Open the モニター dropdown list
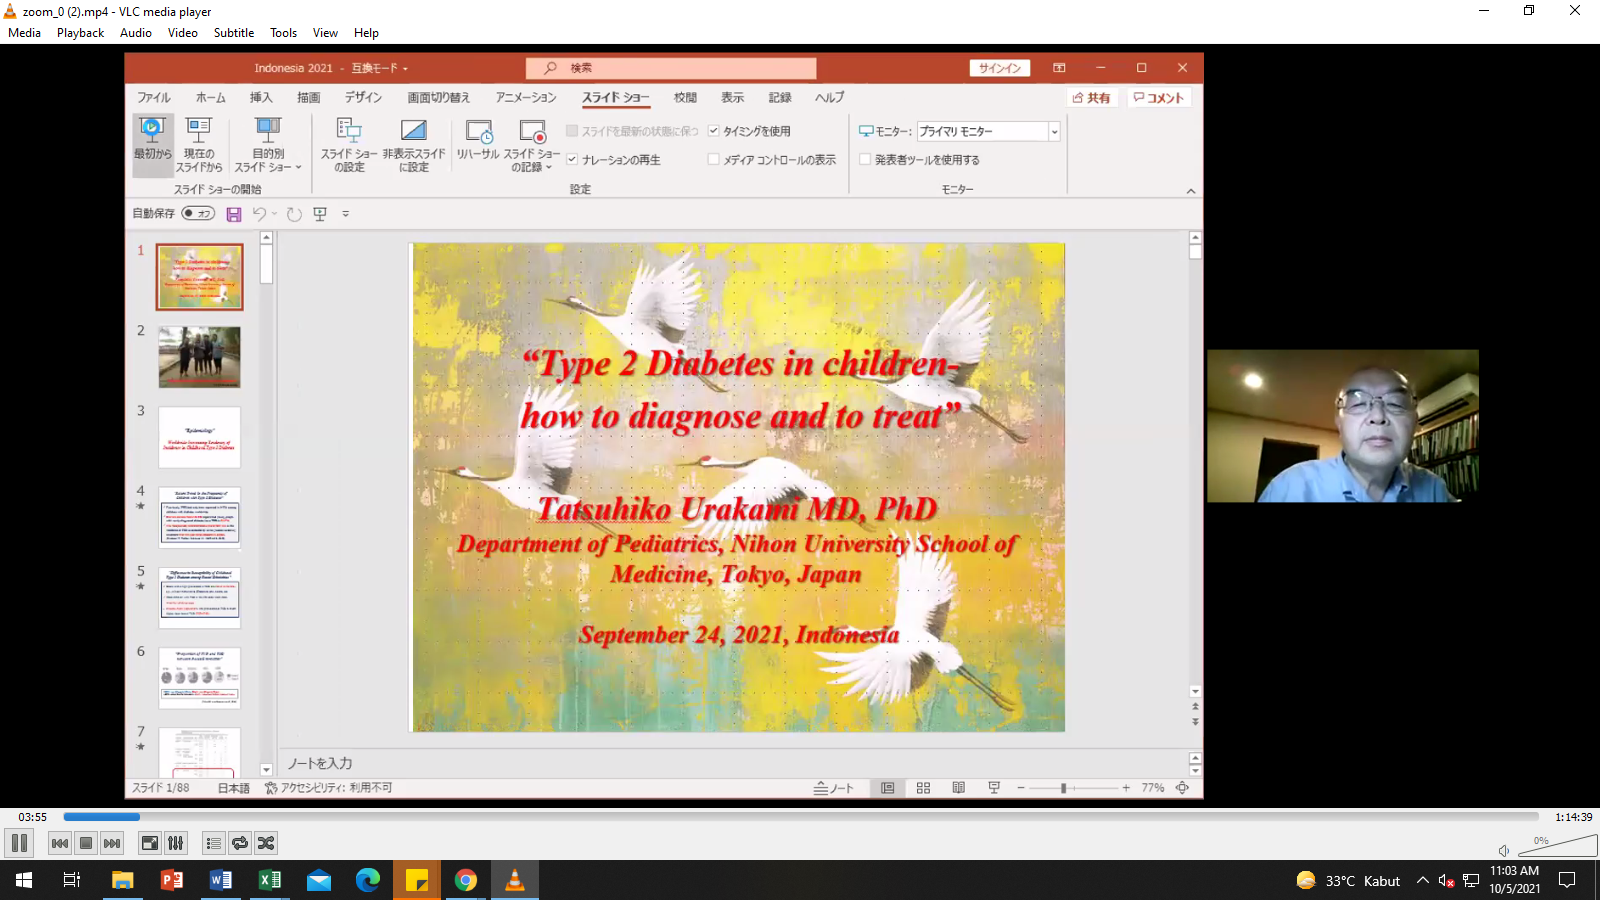Screen dimensions: 1600x900 (x=1054, y=132)
